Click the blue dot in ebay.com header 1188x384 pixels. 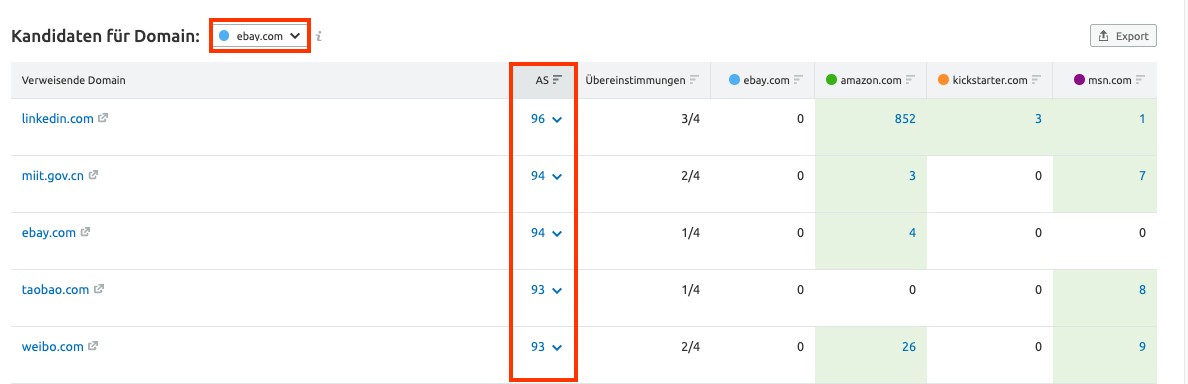pos(733,80)
